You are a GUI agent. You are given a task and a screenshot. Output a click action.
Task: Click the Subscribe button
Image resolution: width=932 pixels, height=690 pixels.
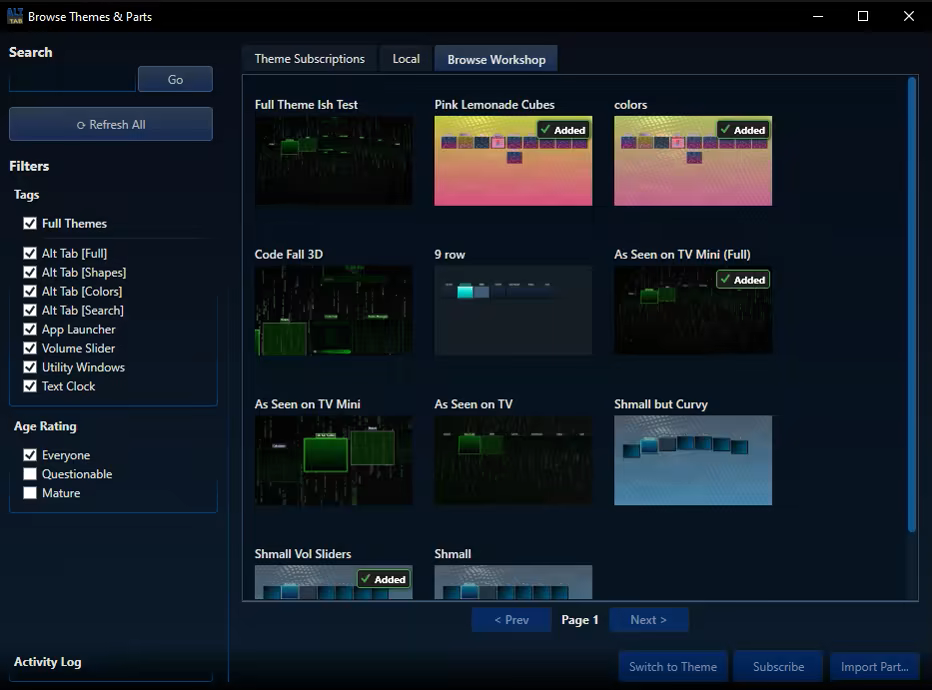point(778,667)
